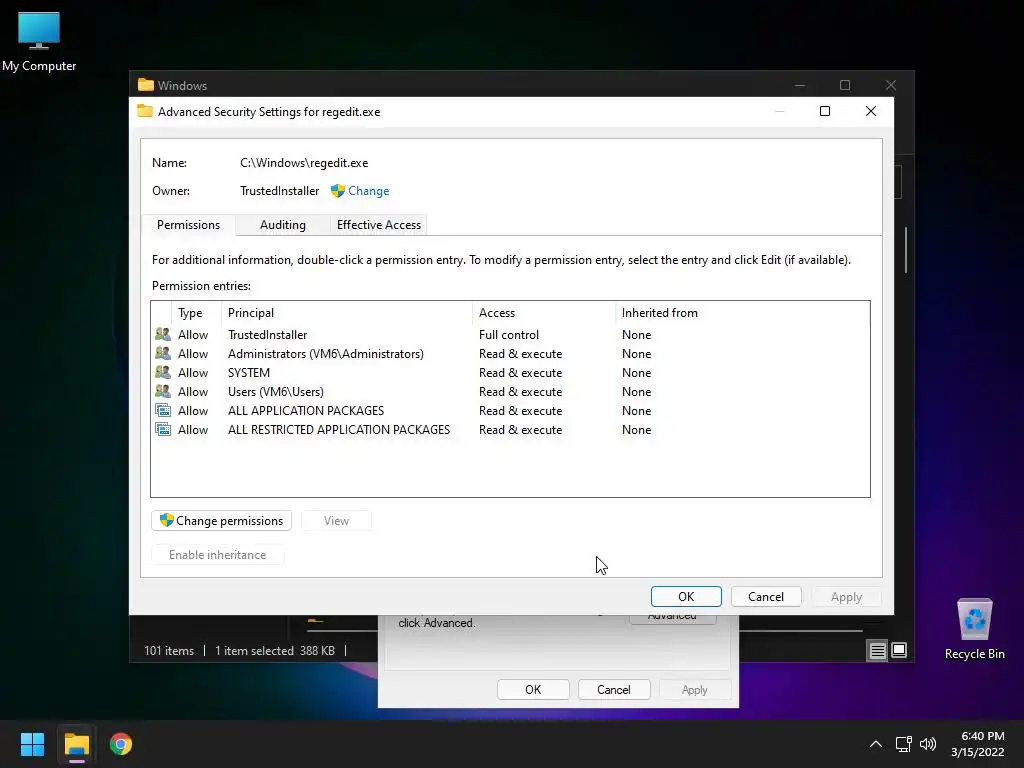Maximize the Advanced Security Settings window
Screen dimensions: 1024x768
click(825, 111)
